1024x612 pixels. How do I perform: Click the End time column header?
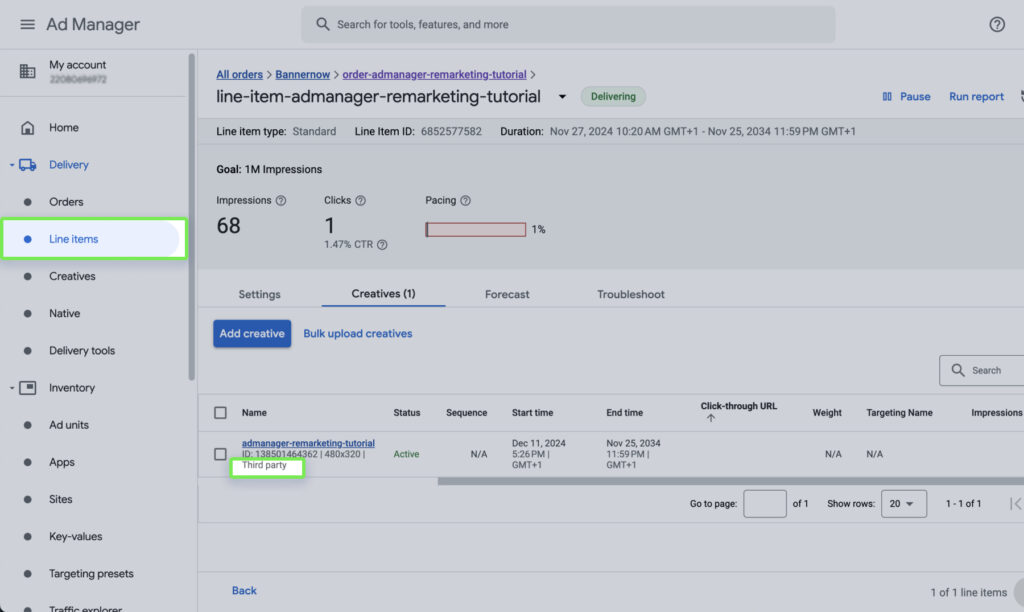pyautogui.click(x=624, y=413)
